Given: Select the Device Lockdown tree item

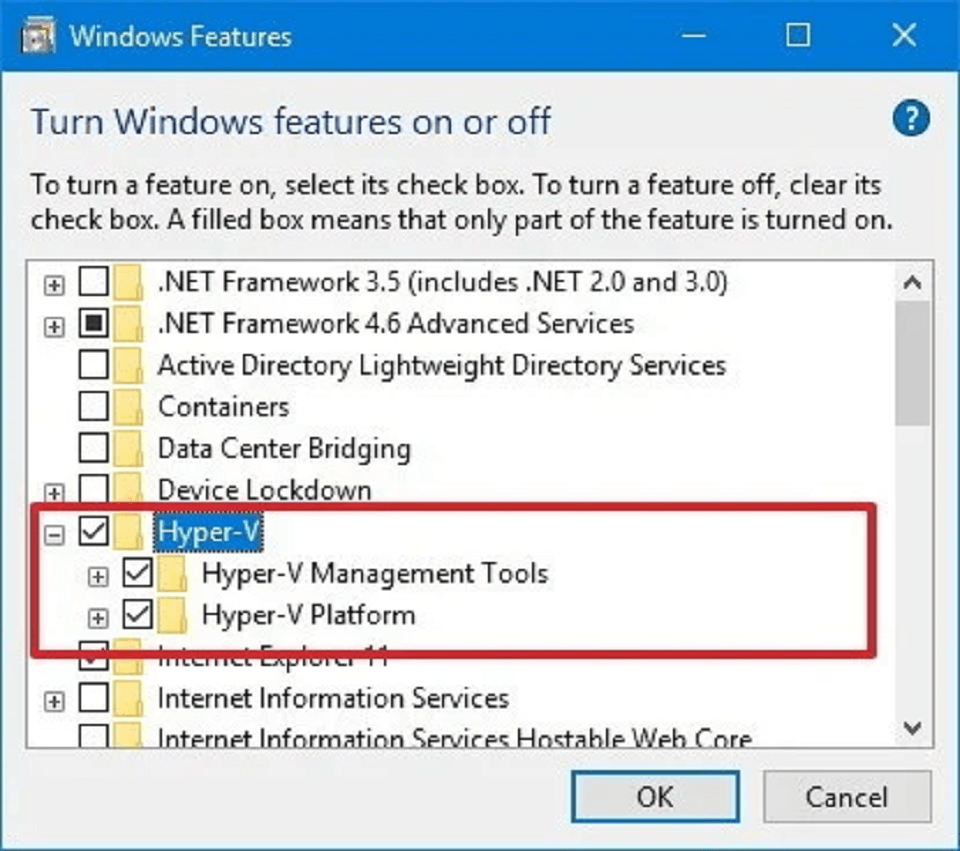Looking at the screenshot, I should tap(264, 490).
